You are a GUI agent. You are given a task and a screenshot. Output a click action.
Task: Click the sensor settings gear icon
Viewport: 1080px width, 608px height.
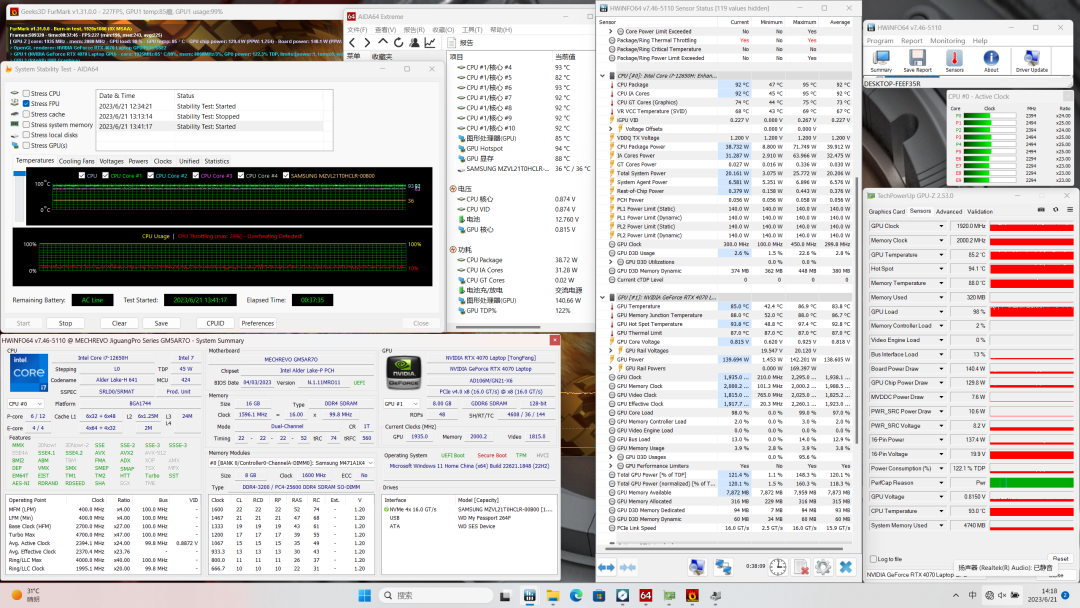coord(822,567)
